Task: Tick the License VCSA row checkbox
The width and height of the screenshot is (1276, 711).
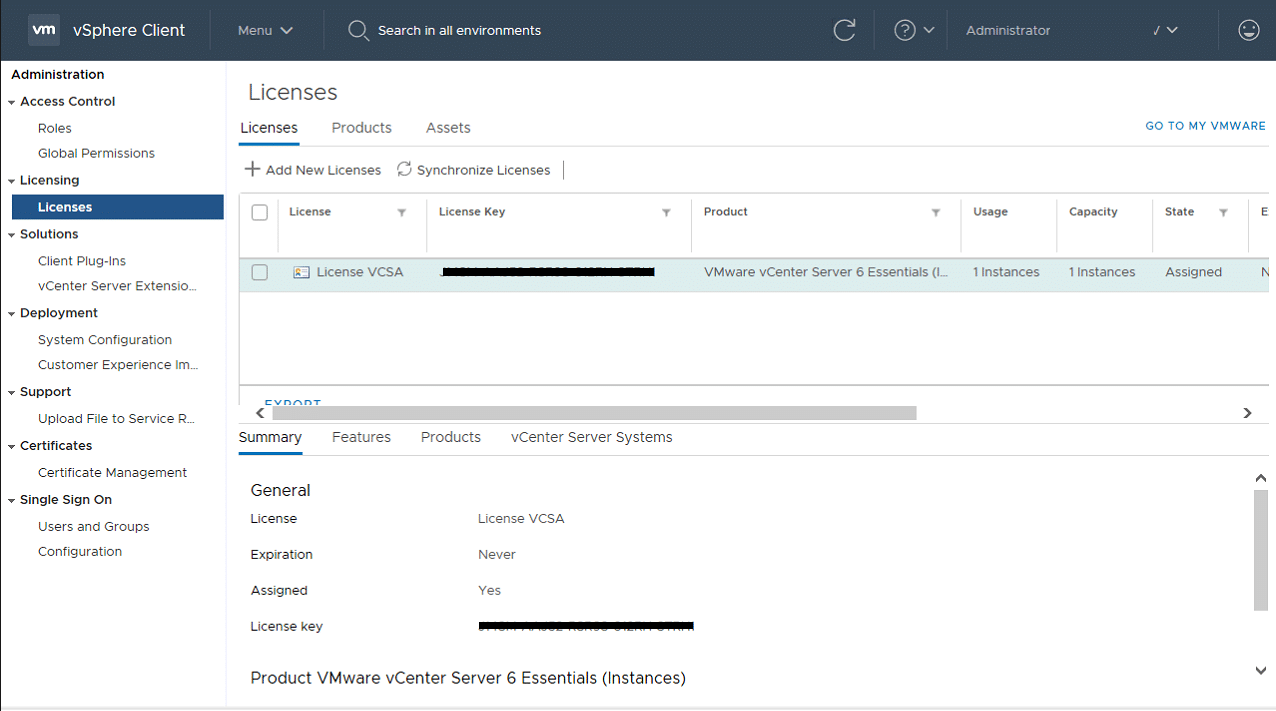Action: tap(260, 272)
